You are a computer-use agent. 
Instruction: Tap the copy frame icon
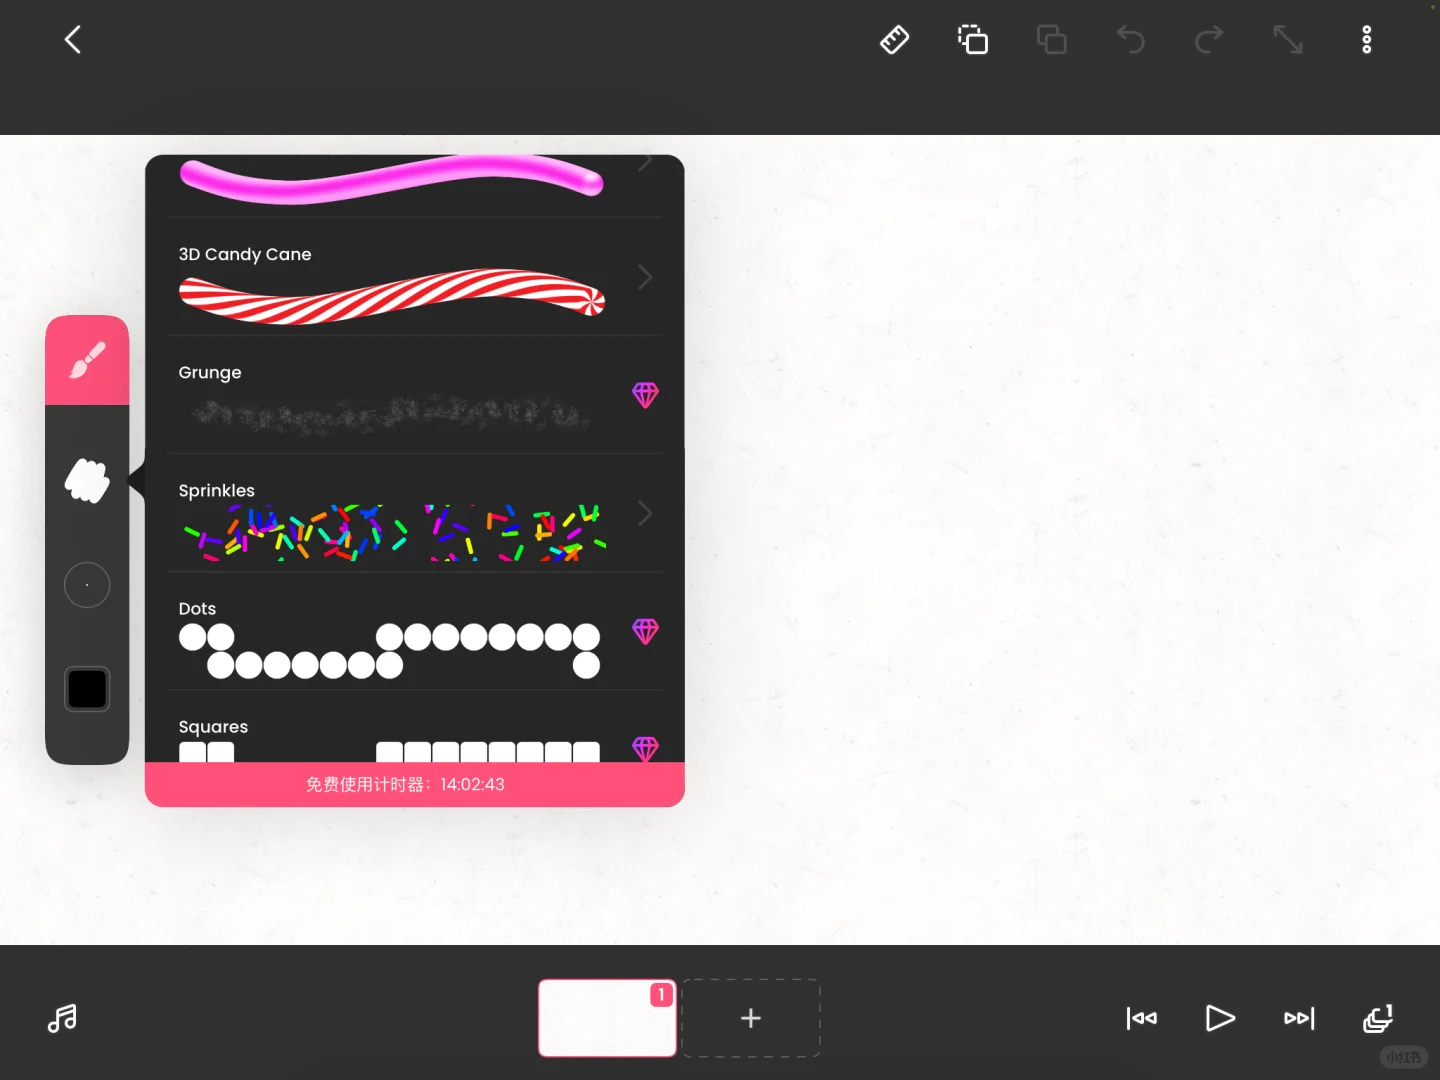coord(973,40)
